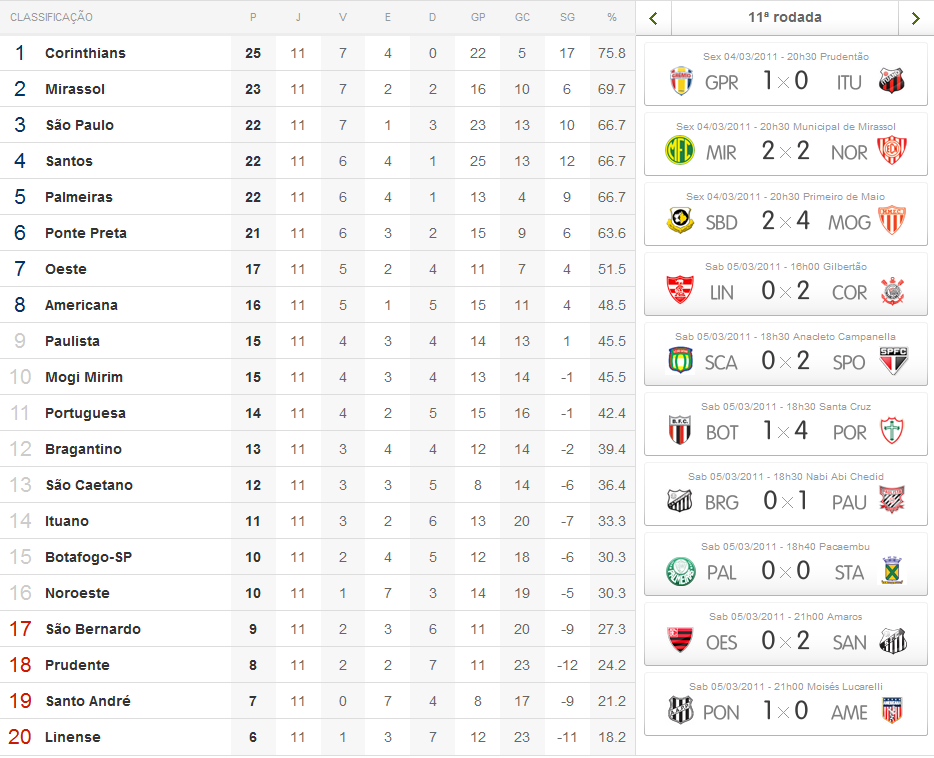Click the Santos crest in OES vs SAN match
The image size is (934, 758).
tap(891, 641)
